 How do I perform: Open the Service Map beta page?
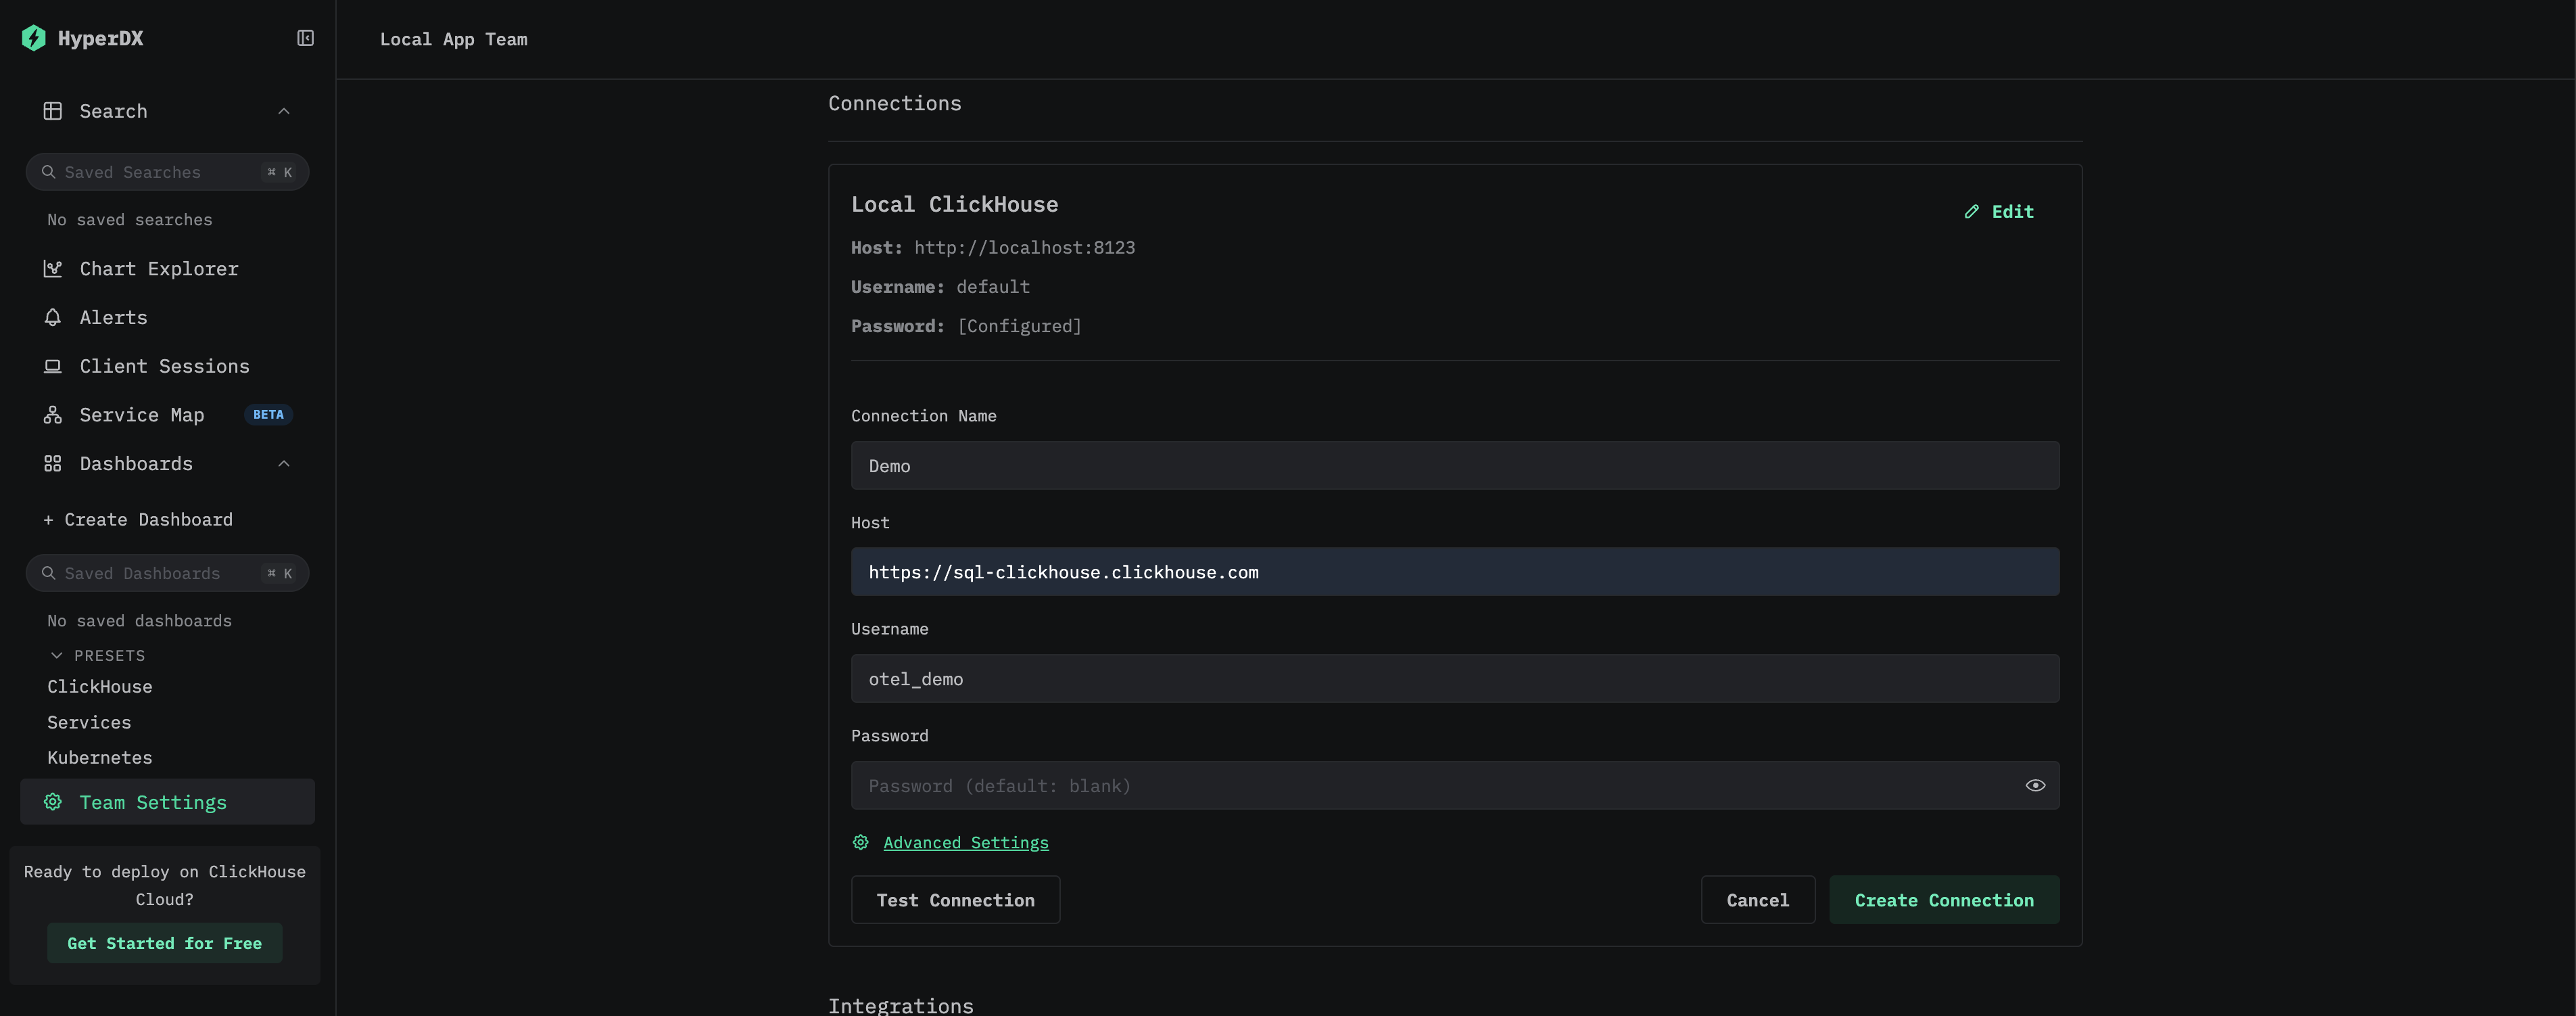(x=142, y=415)
